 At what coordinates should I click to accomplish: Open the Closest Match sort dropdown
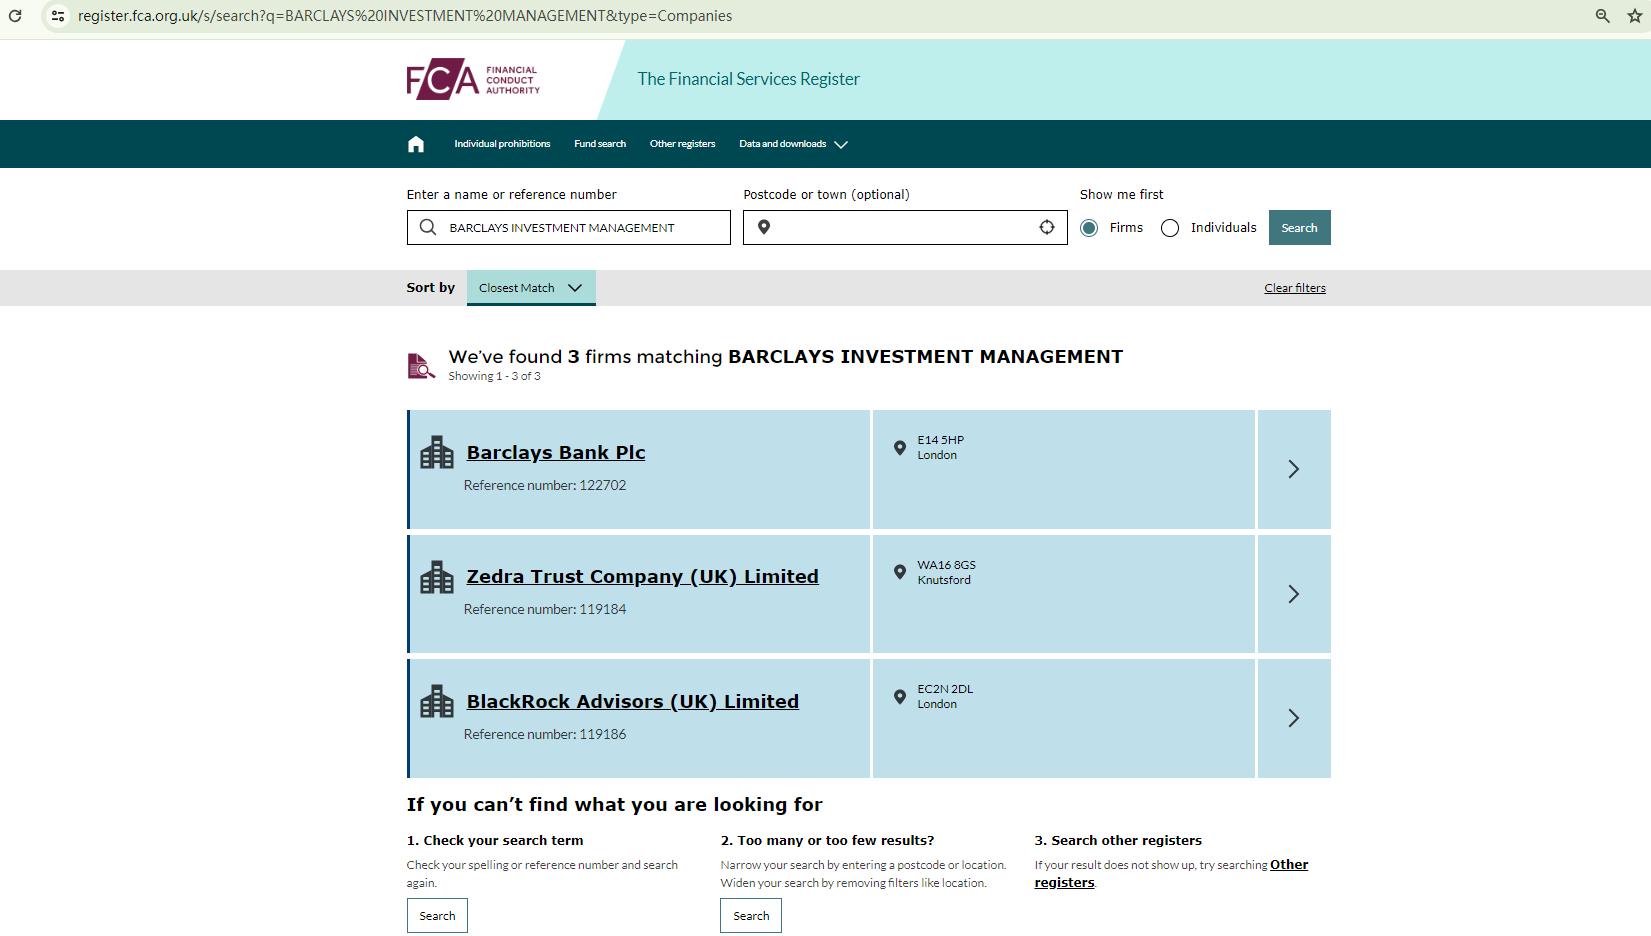pos(531,288)
